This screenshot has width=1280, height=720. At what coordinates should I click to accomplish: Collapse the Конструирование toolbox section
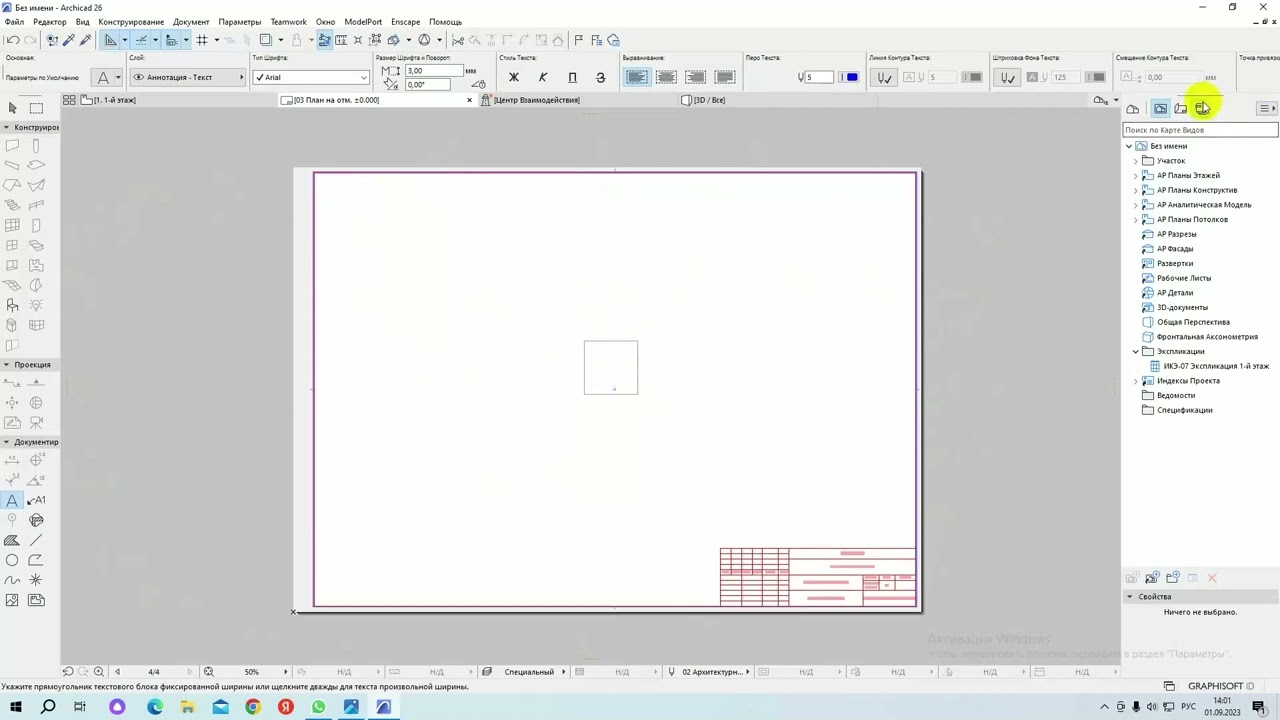click(6, 127)
